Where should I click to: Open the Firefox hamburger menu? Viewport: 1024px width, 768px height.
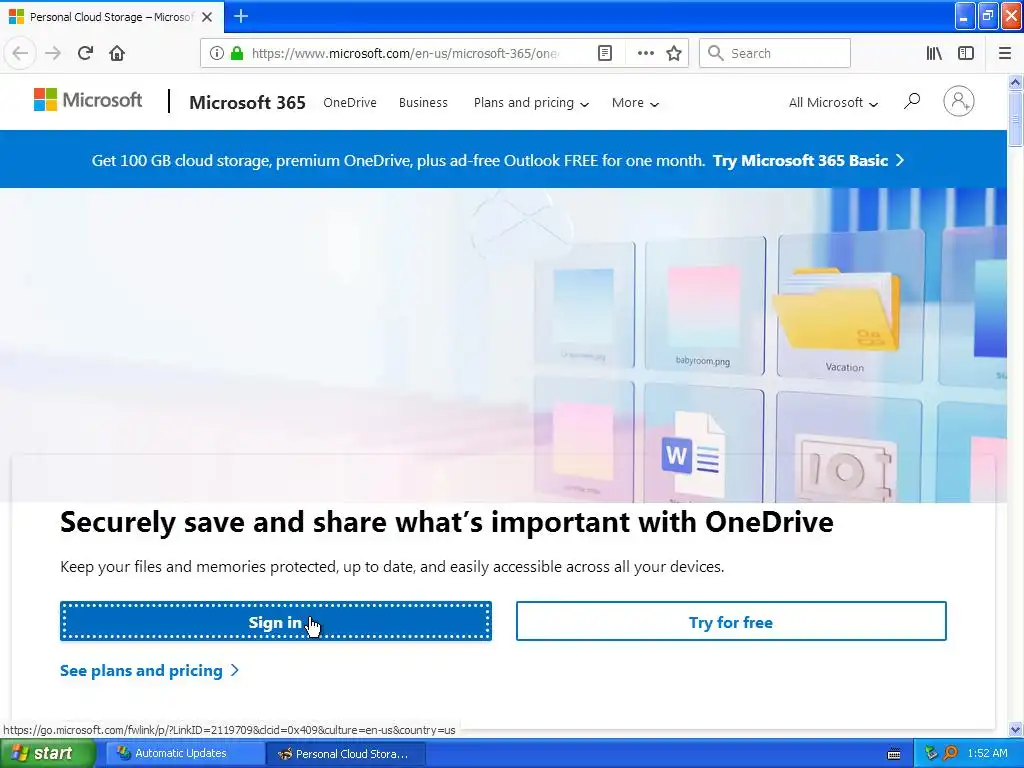point(1004,53)
